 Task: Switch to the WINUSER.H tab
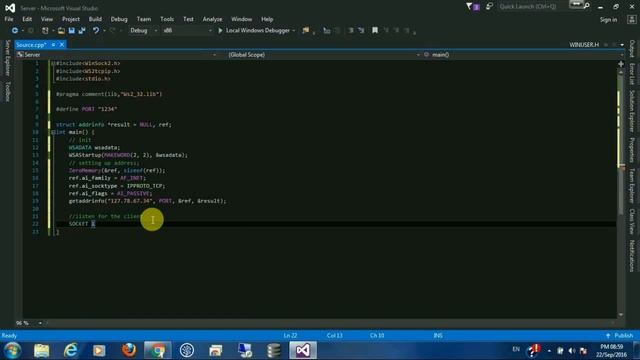click(x=584, y=45)
